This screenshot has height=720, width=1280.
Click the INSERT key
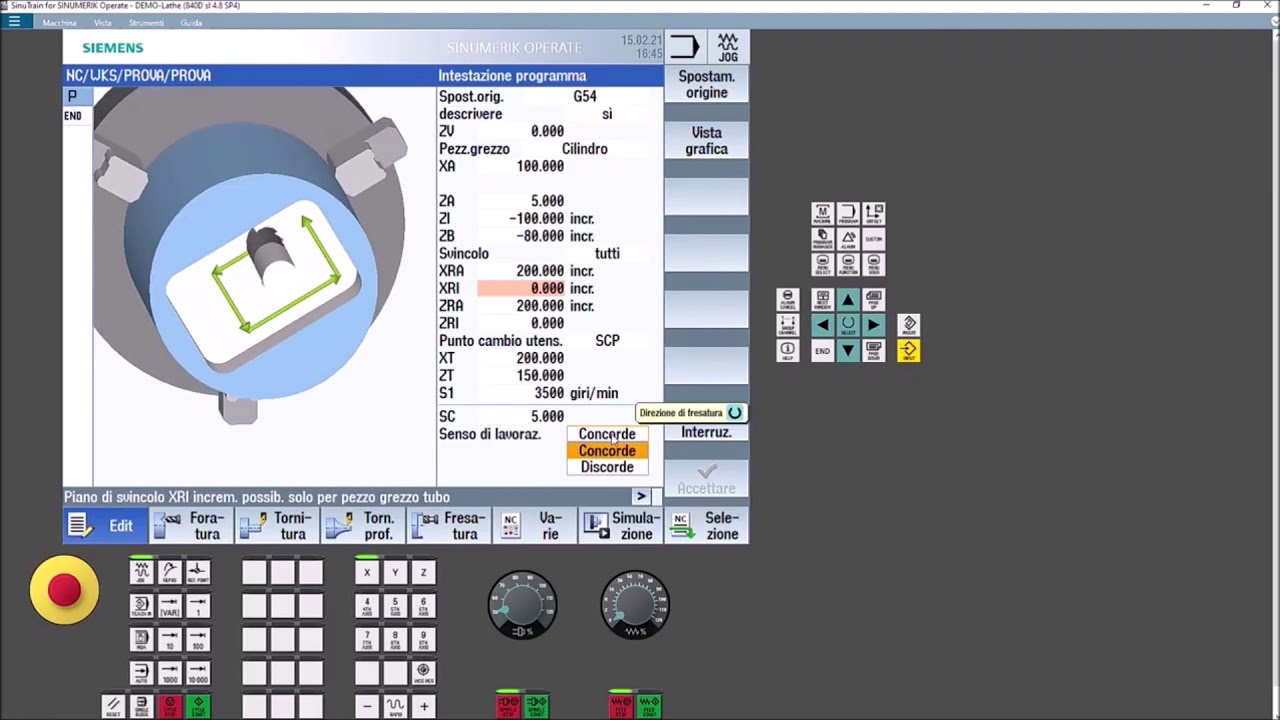(x=909, y=325)
